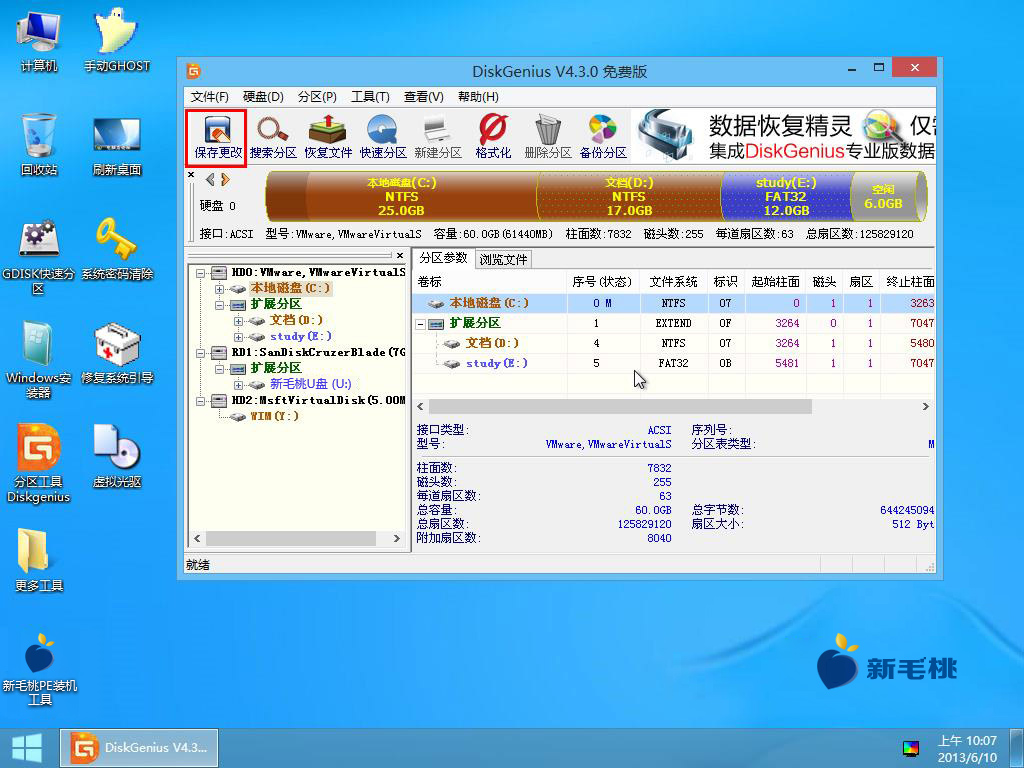1024x768 pixels.
Task: Click the 保存更改 (Save Changes) toolbar icon
Action: tap(217, 138)
